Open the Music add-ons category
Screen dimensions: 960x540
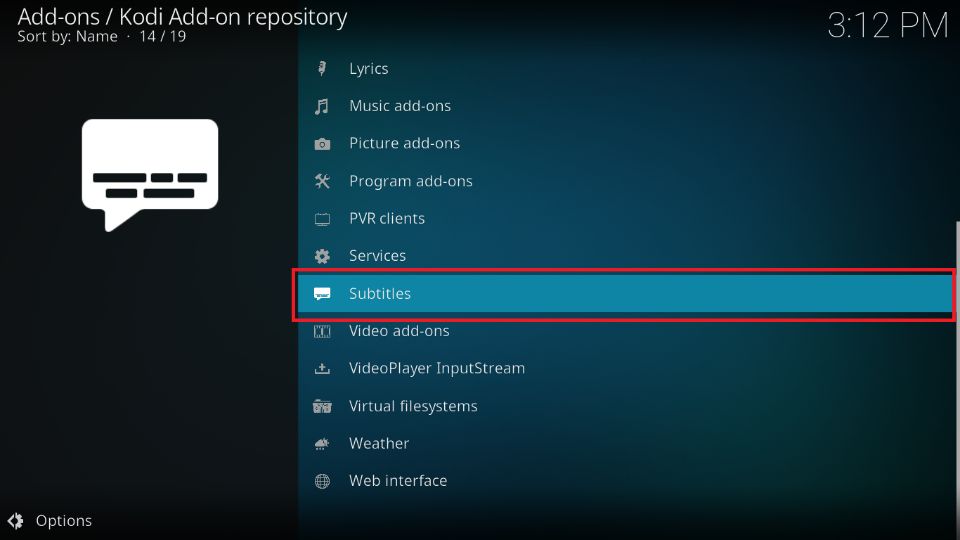pyautogui.click(x=626, y=106)
